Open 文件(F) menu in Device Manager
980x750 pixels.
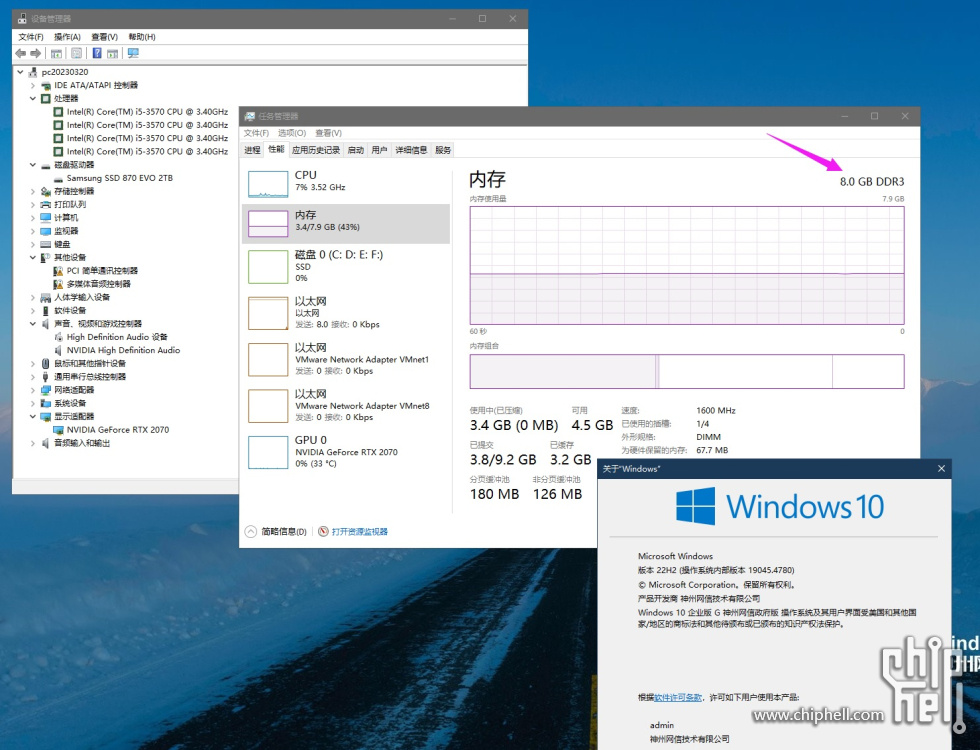pos(31,37)
